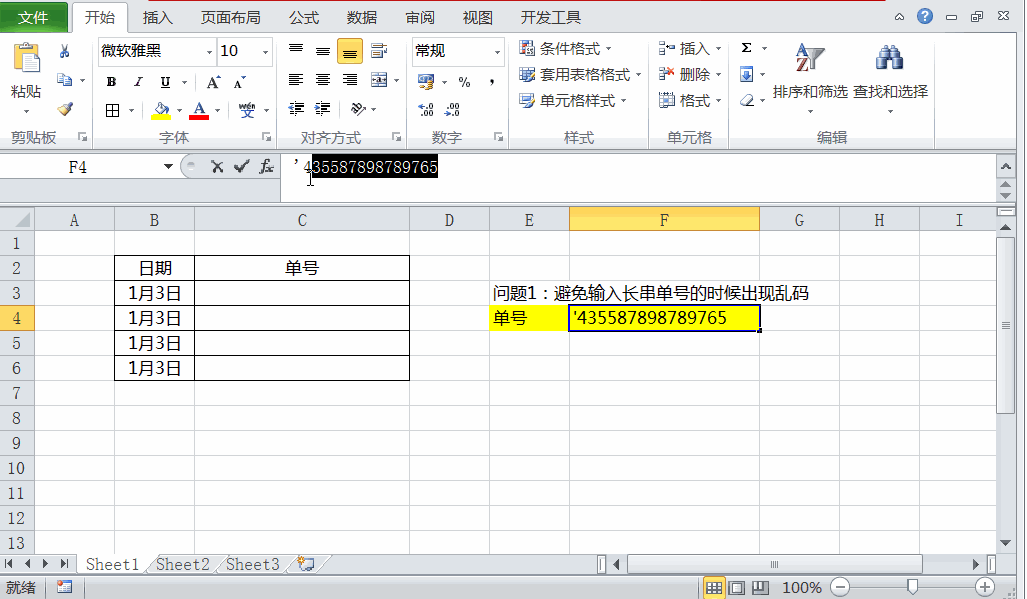
Task: Click the Paste clipboard icon
Action: [26, 58]
